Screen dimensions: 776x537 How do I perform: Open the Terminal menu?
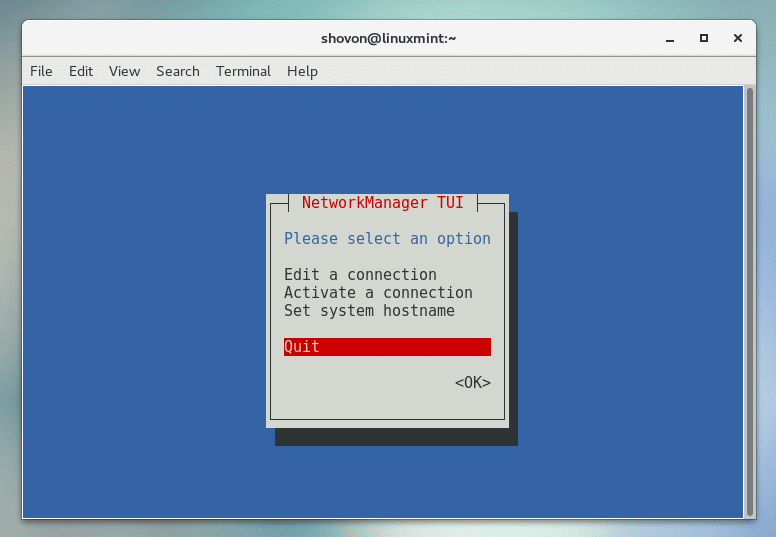pyautogui.click(x=243, y=71)
